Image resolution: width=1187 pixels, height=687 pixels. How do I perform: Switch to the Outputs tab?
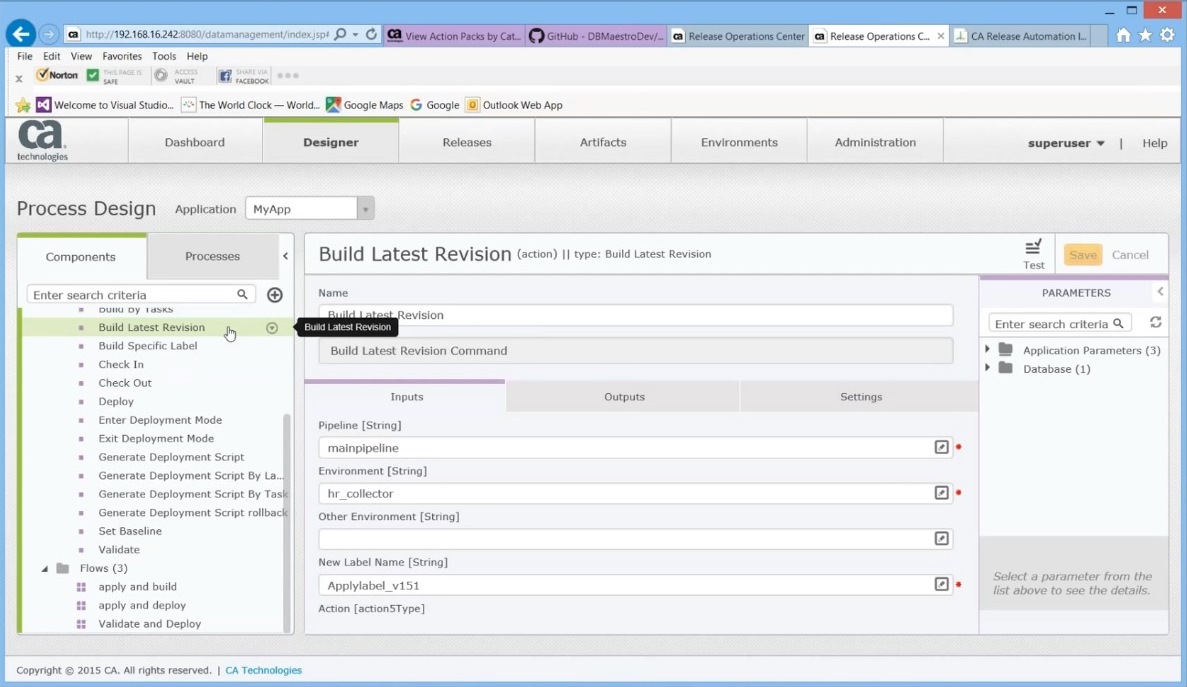click(x=624, y=397)
